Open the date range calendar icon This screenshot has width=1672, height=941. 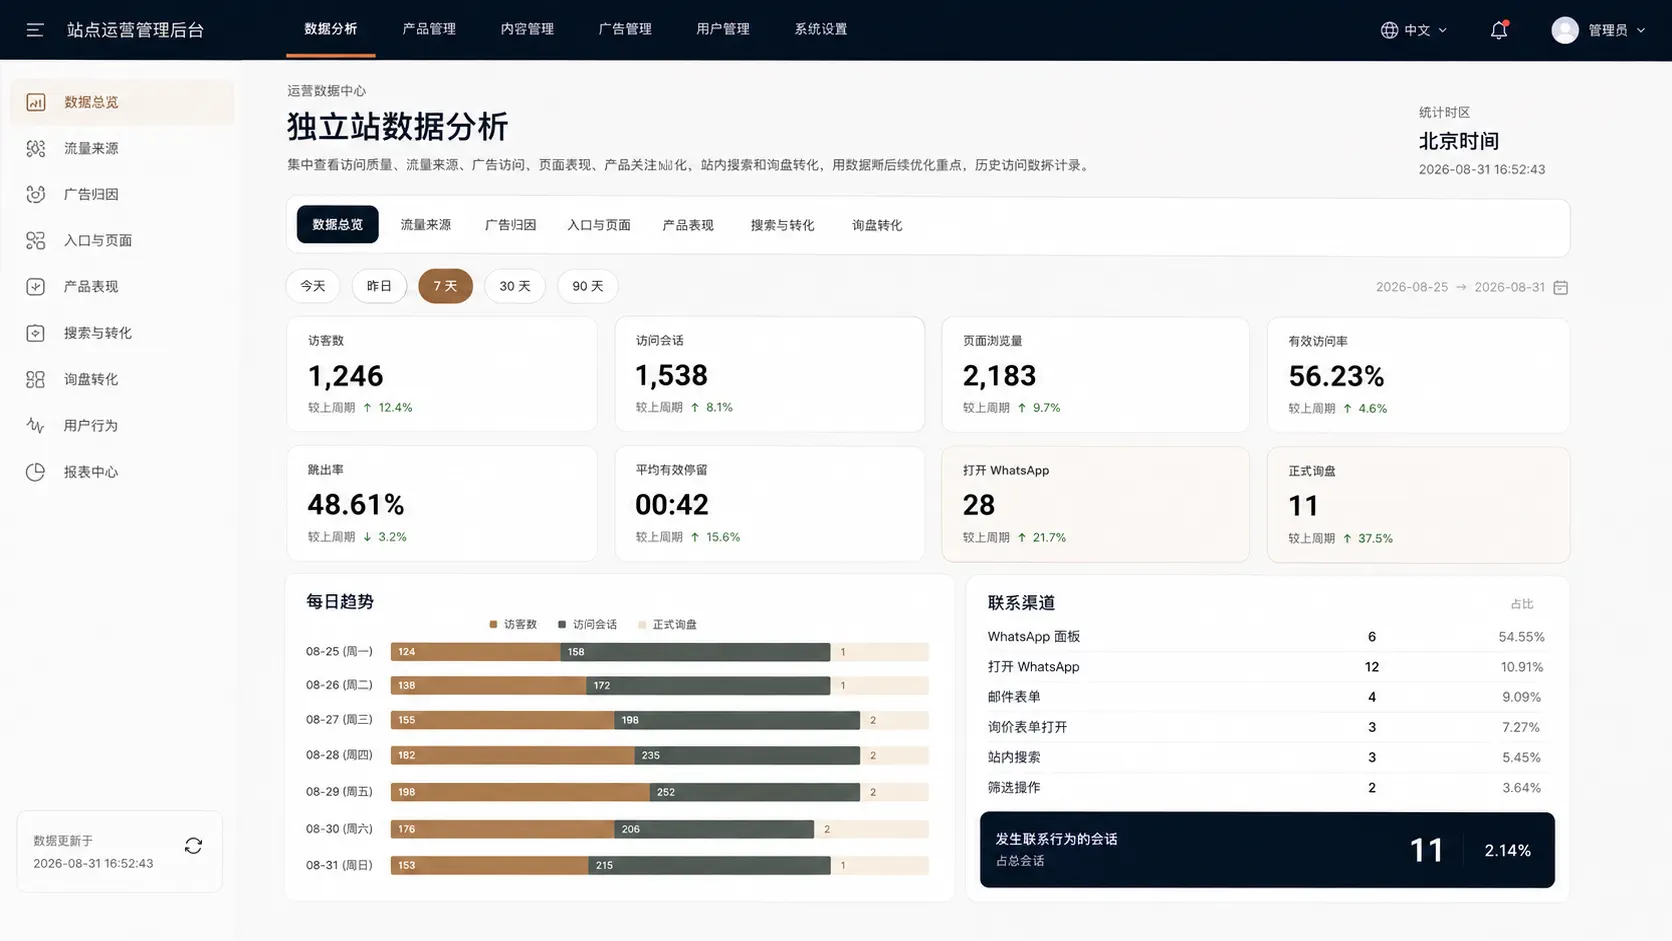pyautogui.click(x=1560, y=287)
